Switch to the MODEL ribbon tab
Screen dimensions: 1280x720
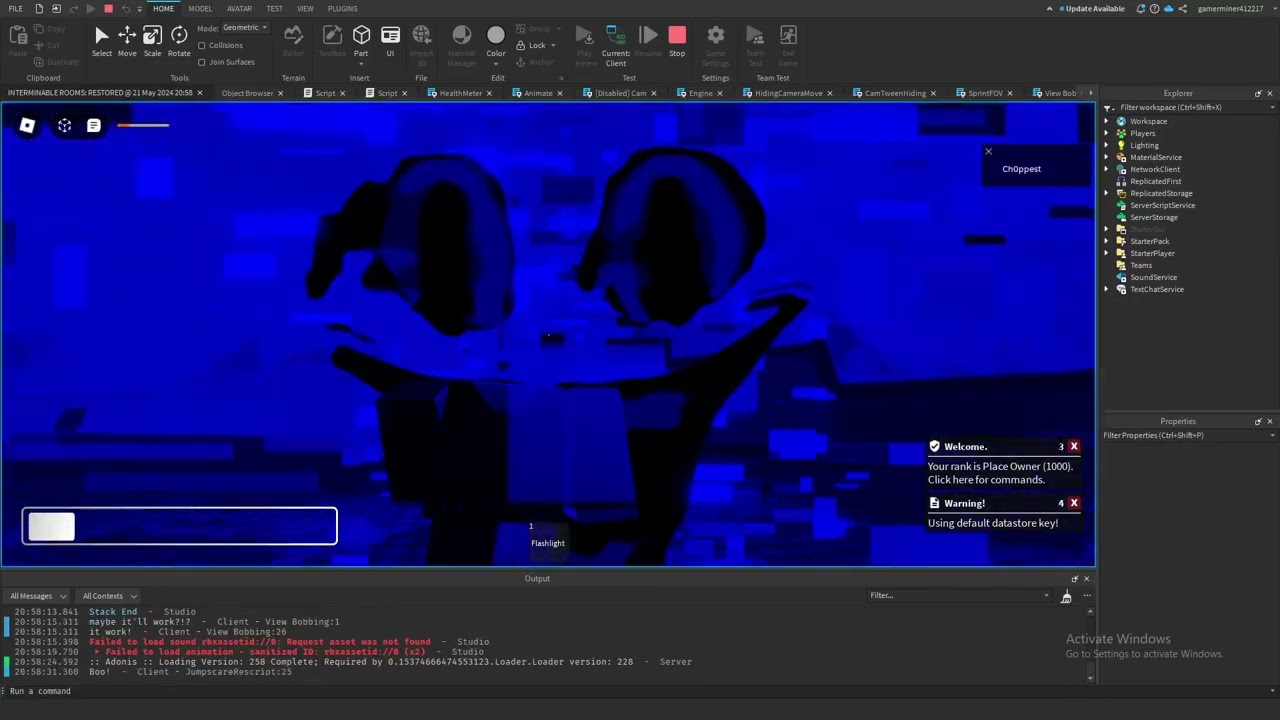click(x=200, y=9)
